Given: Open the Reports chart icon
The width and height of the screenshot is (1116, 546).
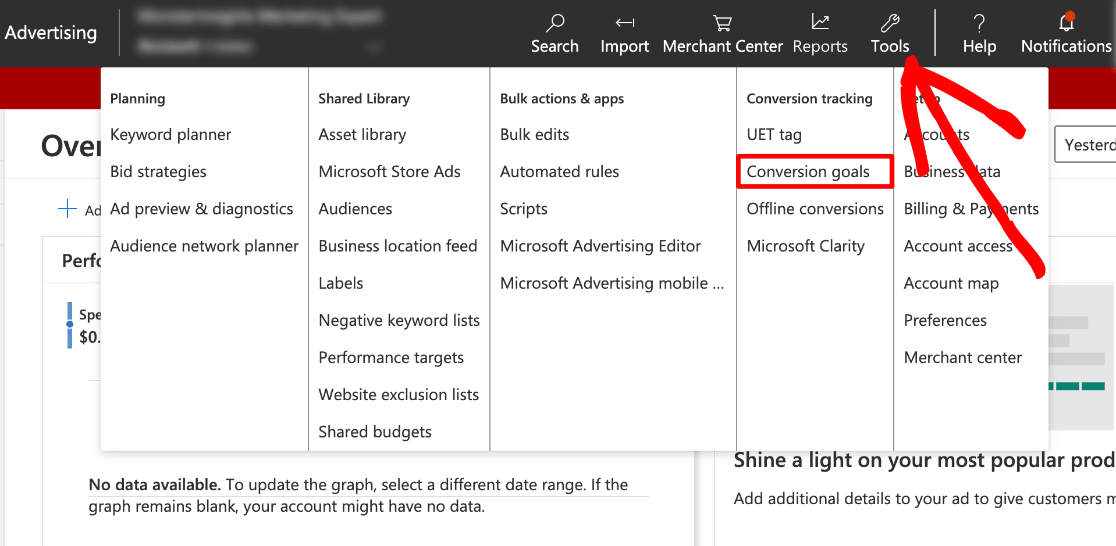Looking at the screenshot, I should [820, 22].
